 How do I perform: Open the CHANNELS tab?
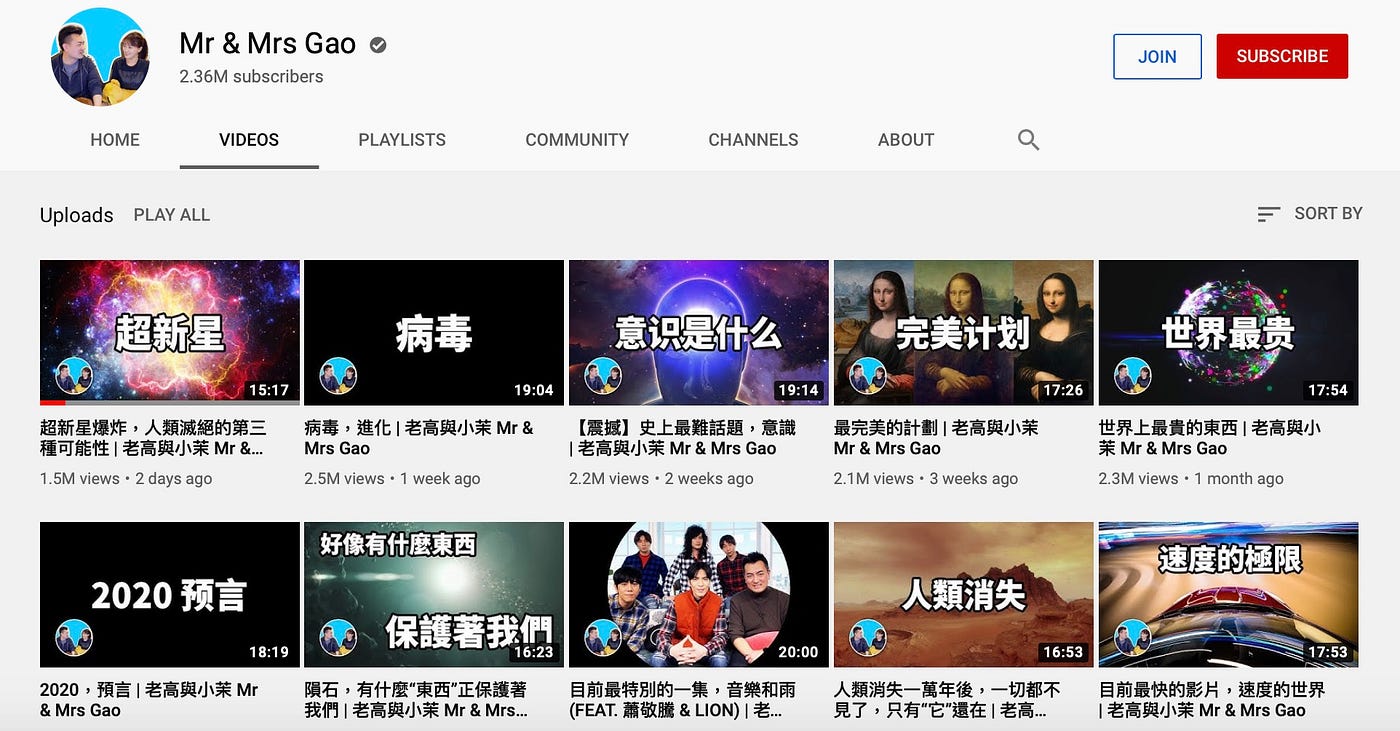[753, 140]
